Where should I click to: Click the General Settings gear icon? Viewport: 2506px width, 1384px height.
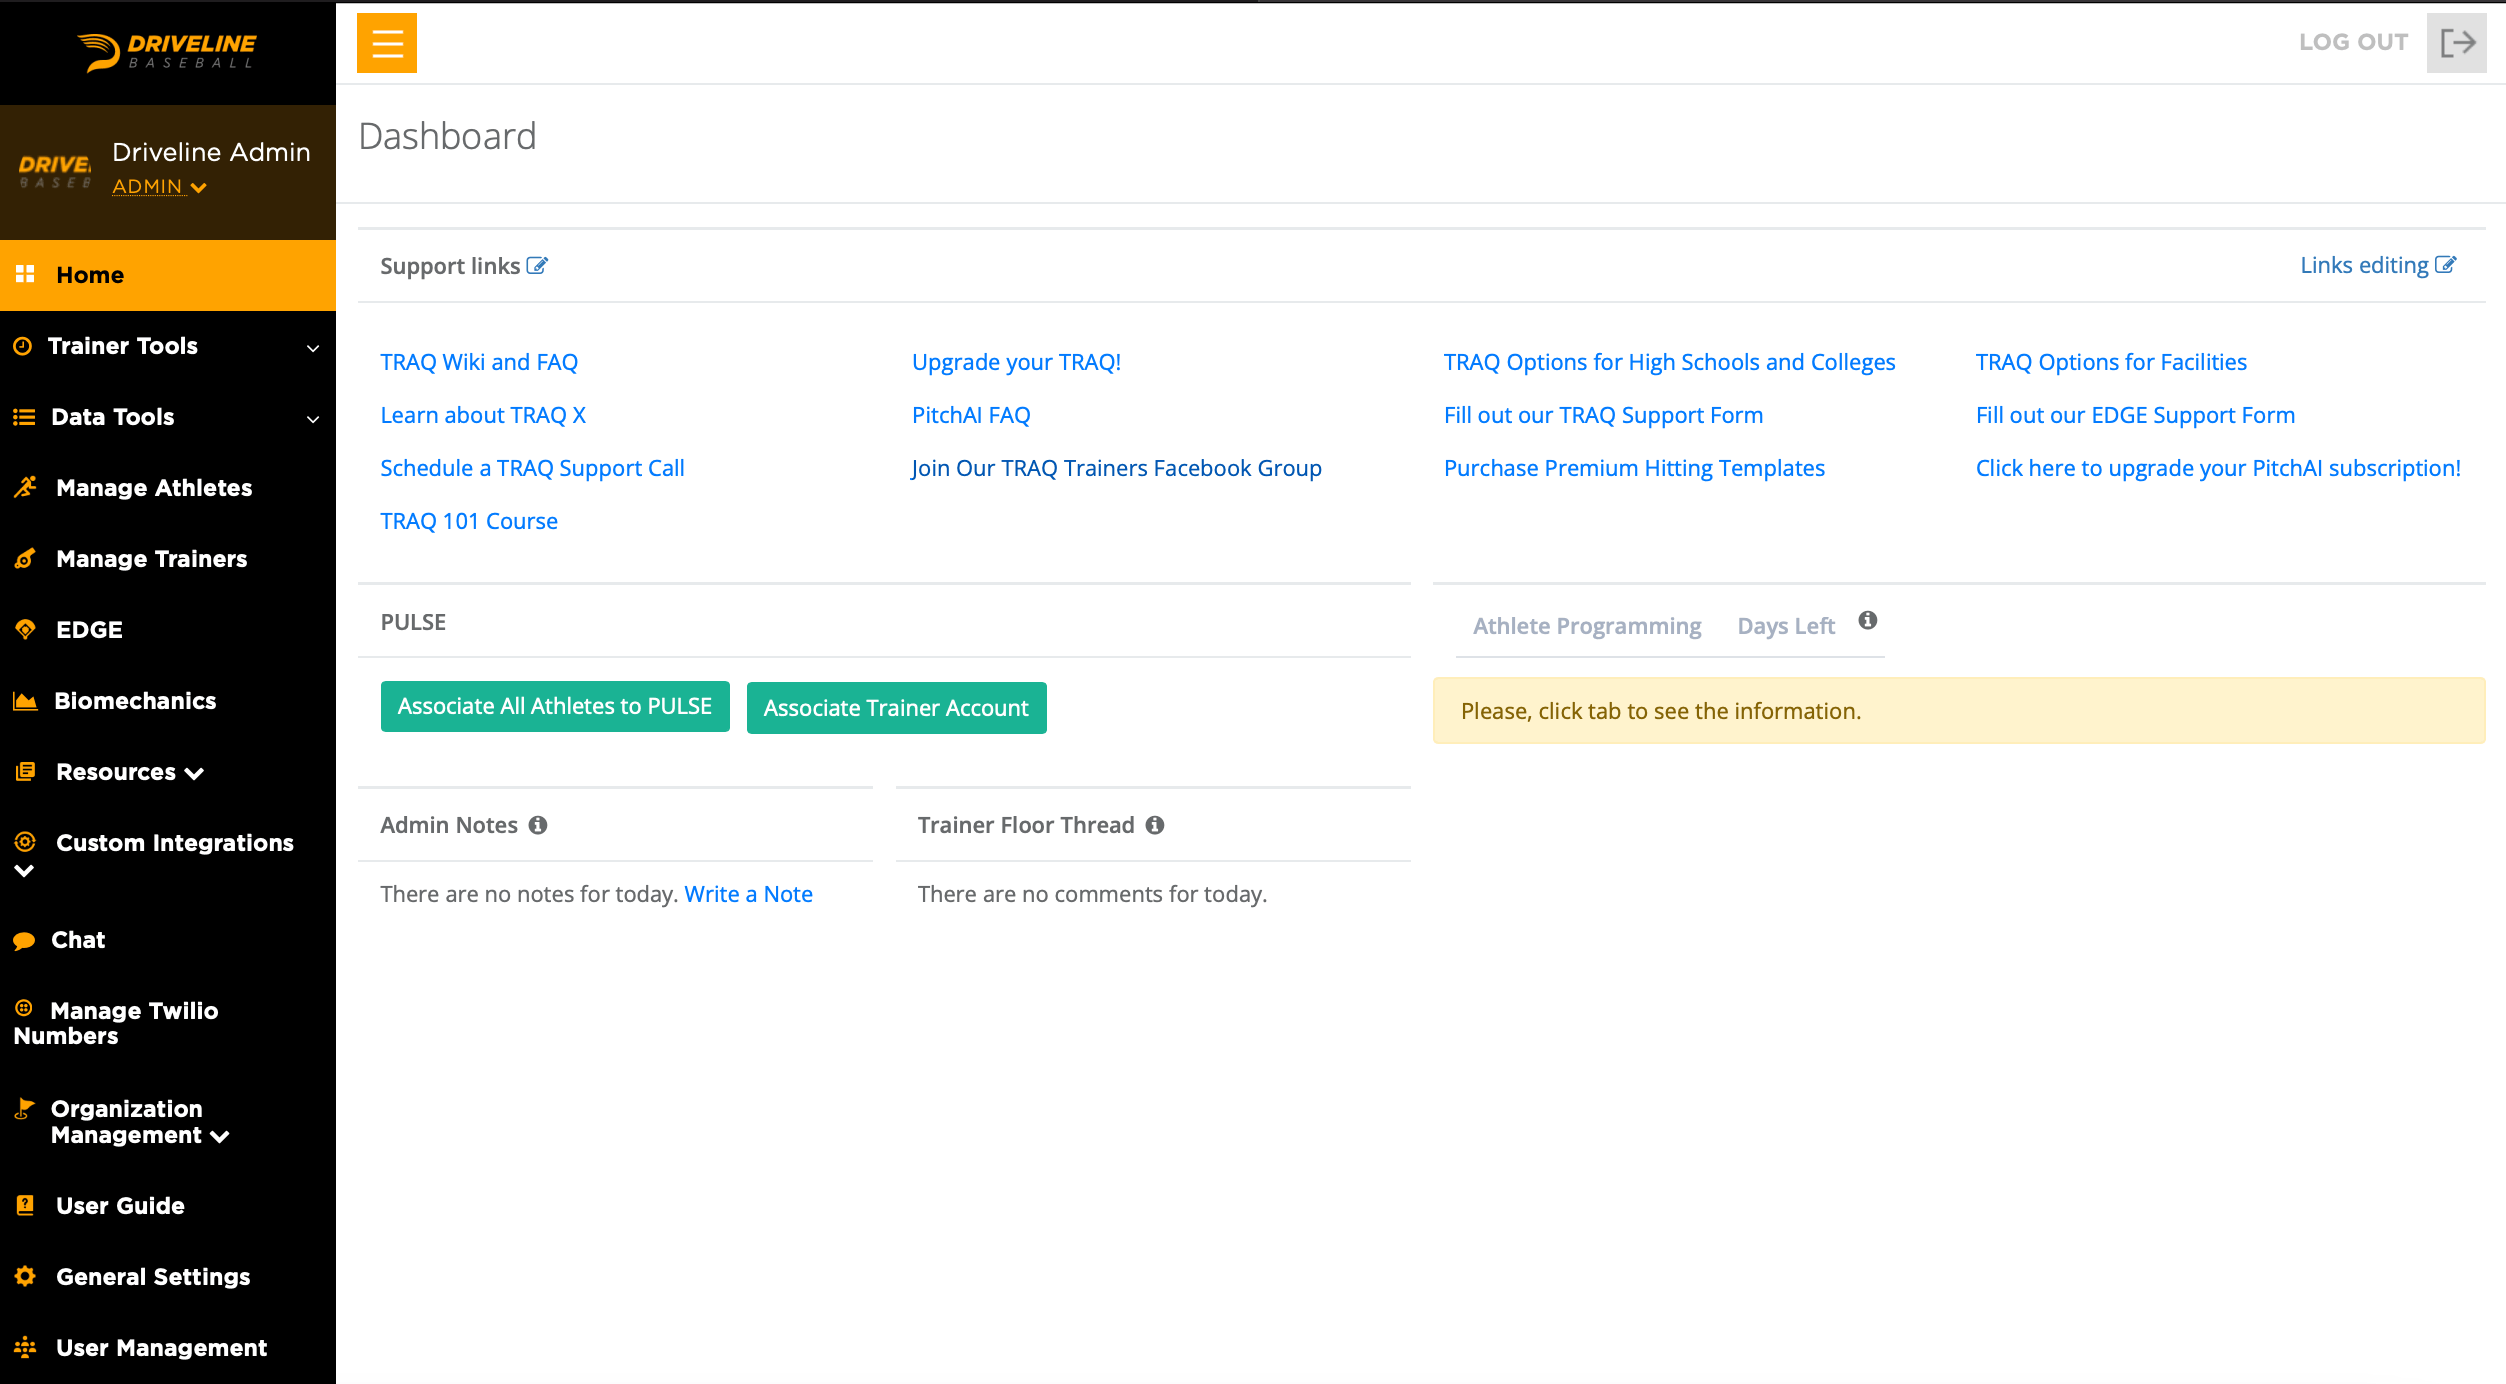[x=25, y=1276]
